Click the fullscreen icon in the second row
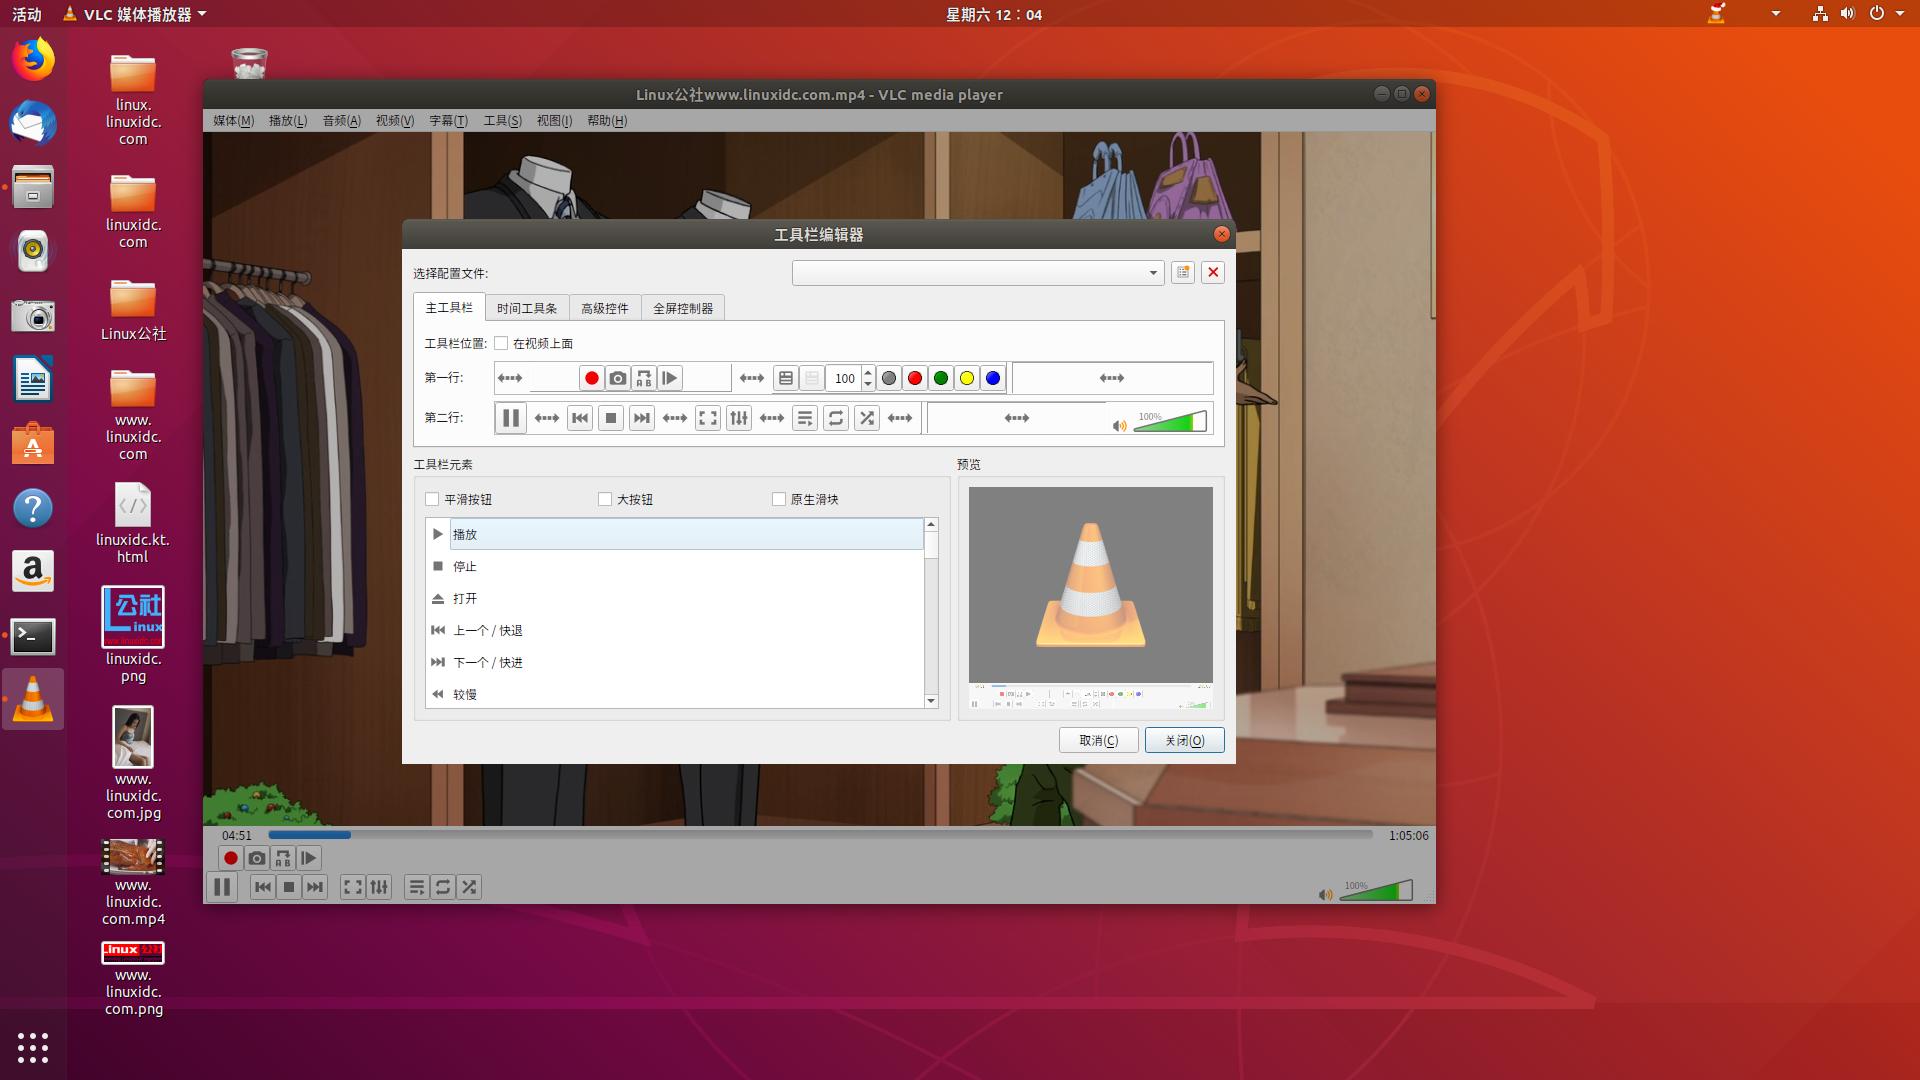Screen dimensions: 1920x1080 pos(708,418)
